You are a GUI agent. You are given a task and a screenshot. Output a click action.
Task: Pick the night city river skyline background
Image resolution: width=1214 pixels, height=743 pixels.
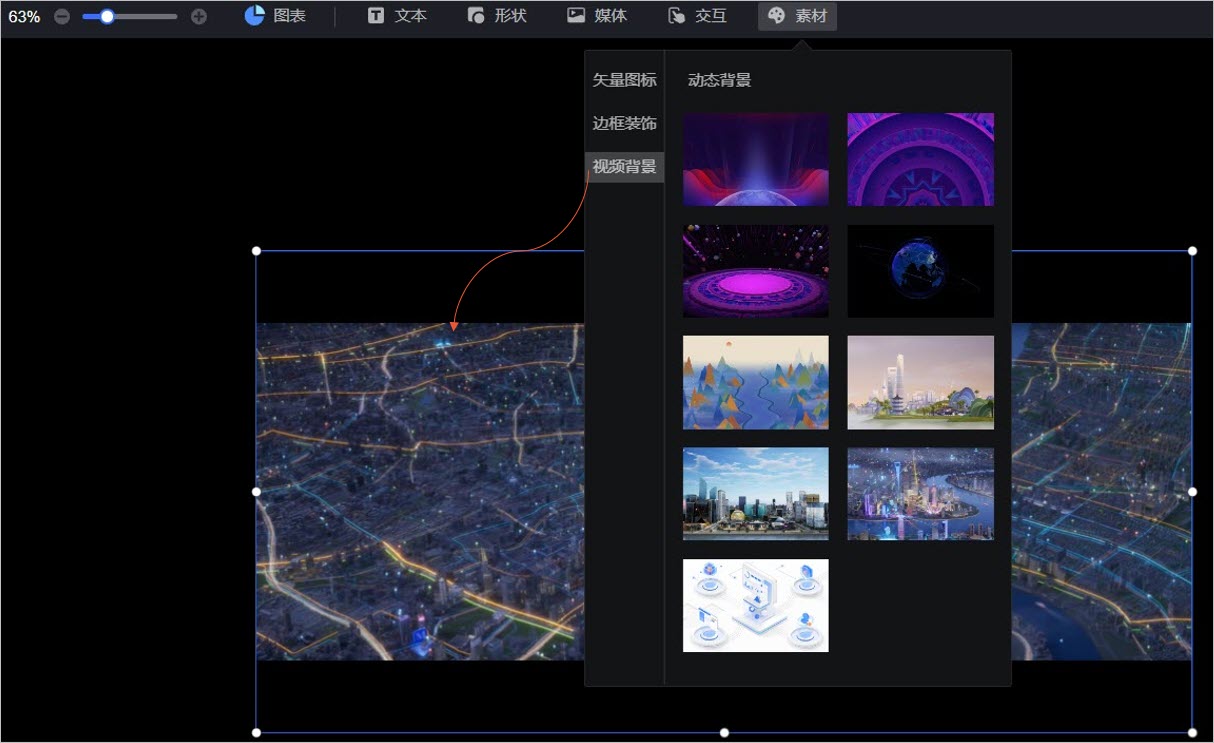pos(920,494)
